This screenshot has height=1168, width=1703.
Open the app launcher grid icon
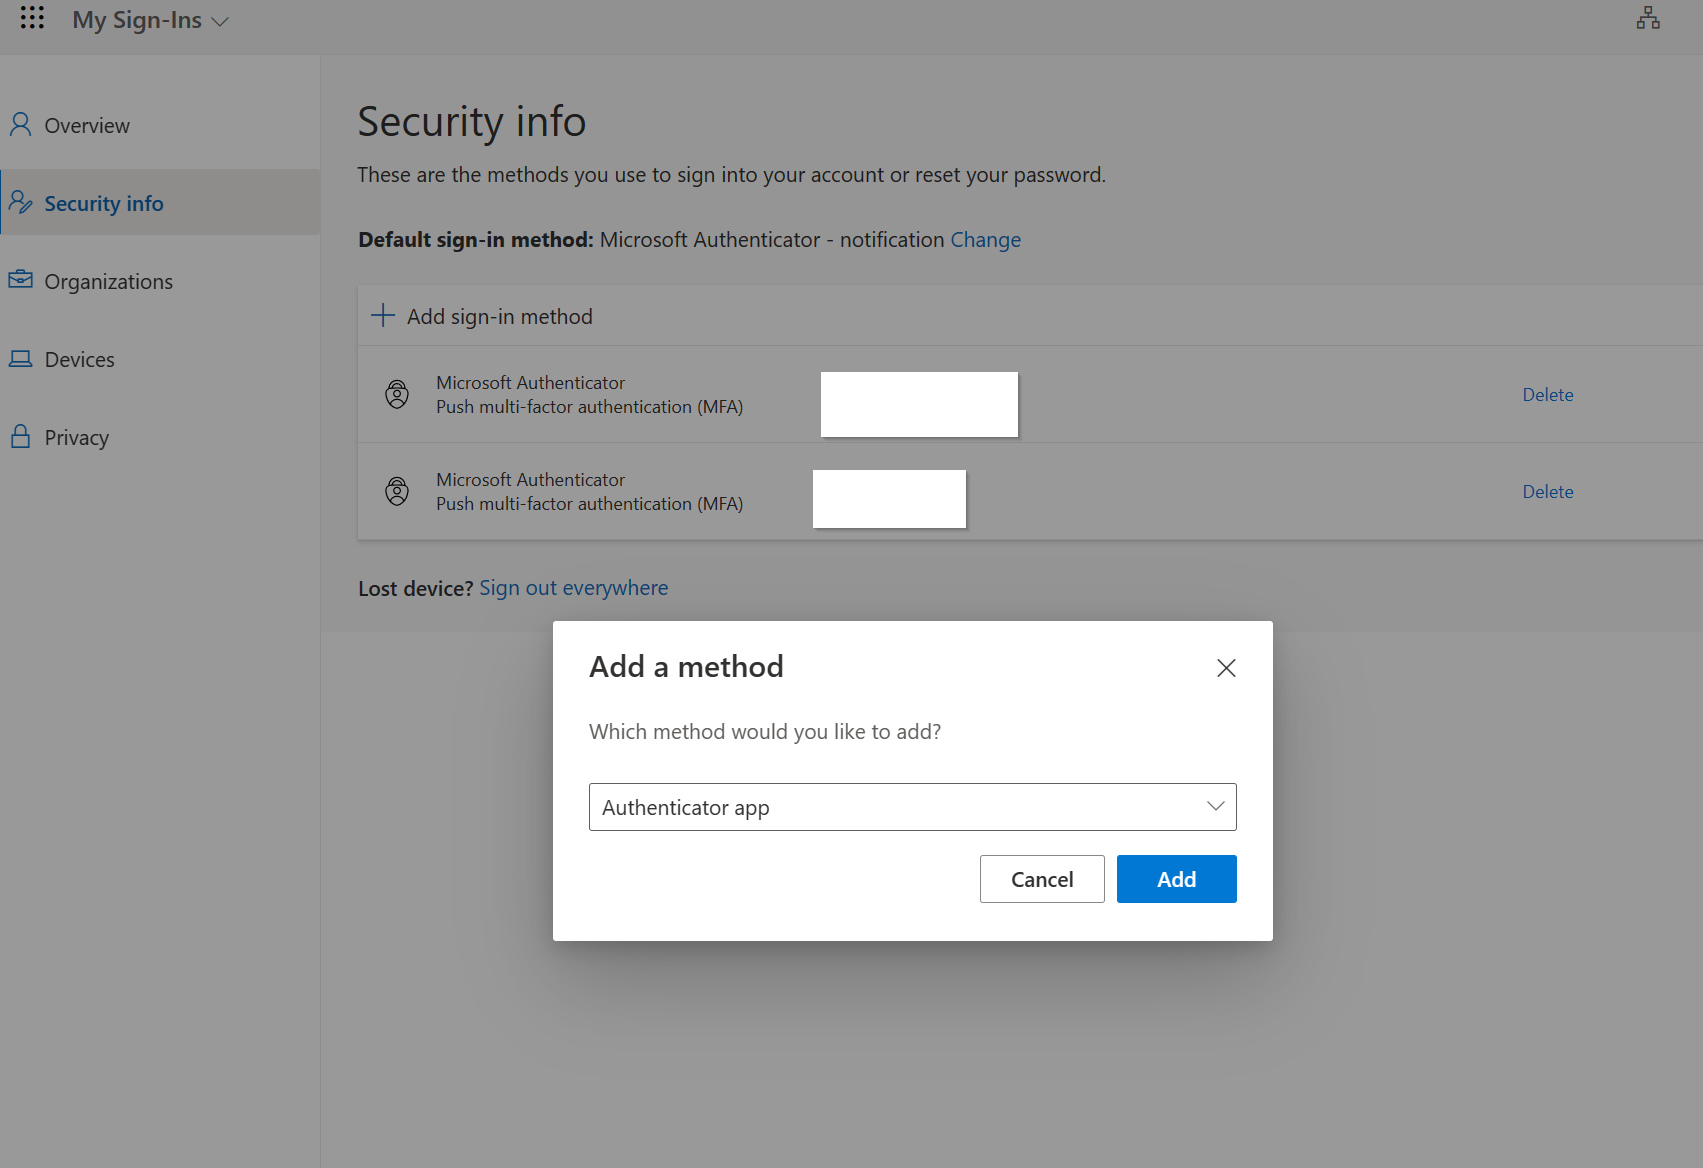[32, 18]
